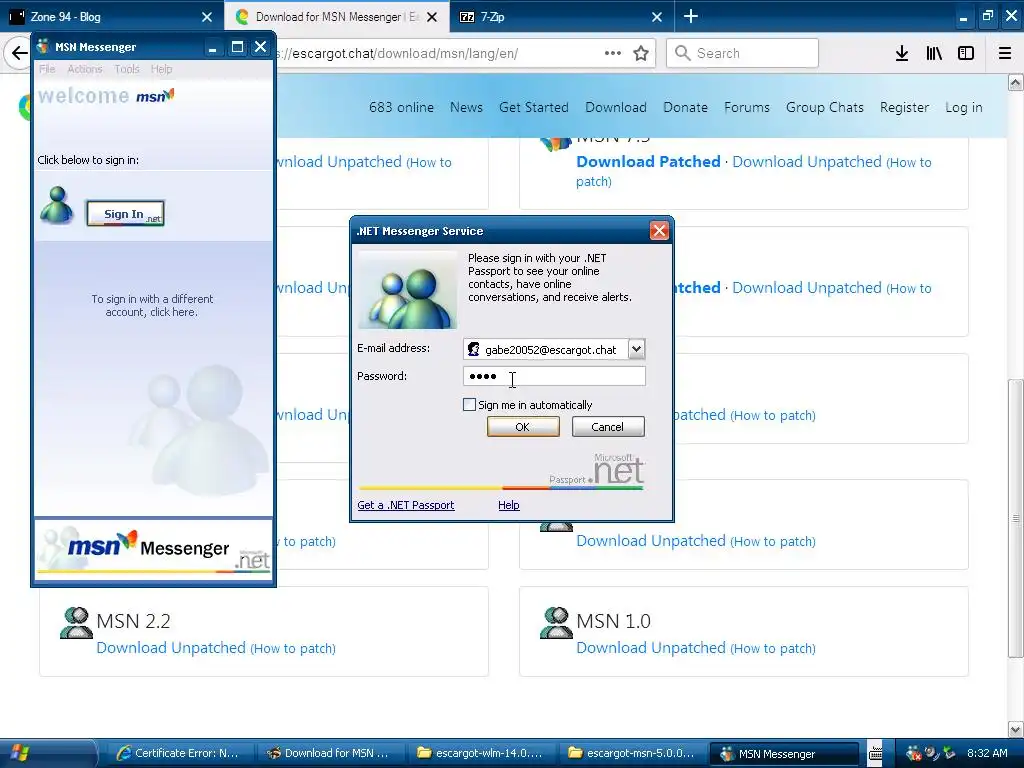This screenshot has height=768, width=1024.
Task: Click the browser address bar URL
Action: coord(398,54)
